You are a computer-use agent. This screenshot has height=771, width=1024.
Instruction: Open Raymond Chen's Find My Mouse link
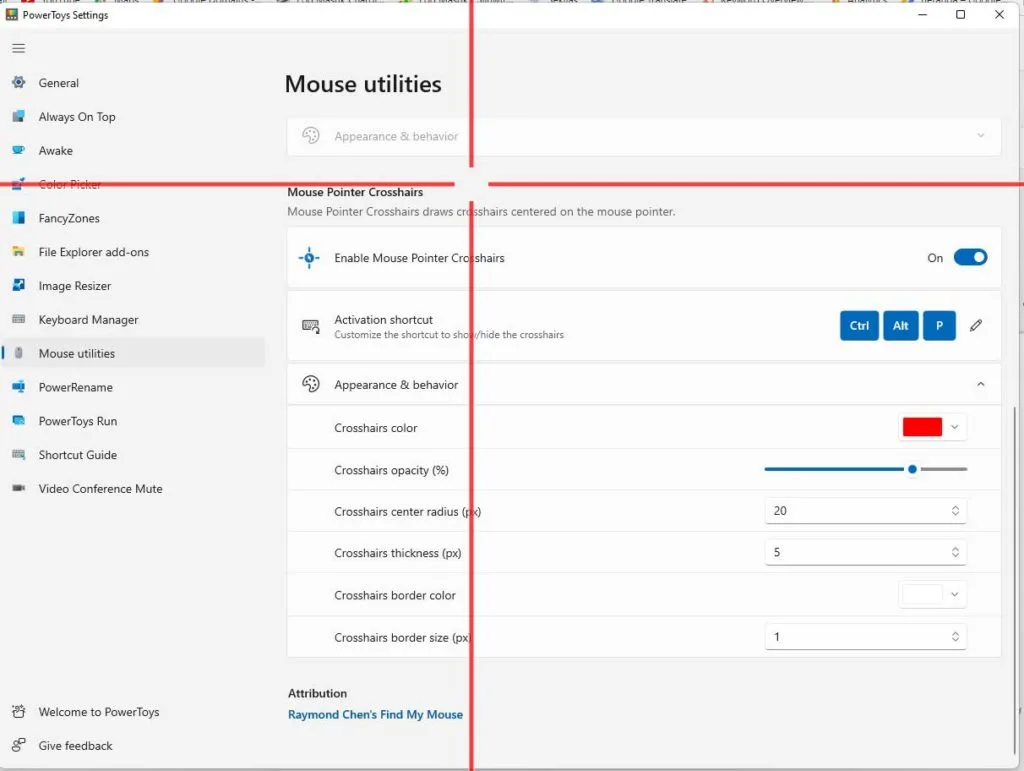click(x=376, y=715)
